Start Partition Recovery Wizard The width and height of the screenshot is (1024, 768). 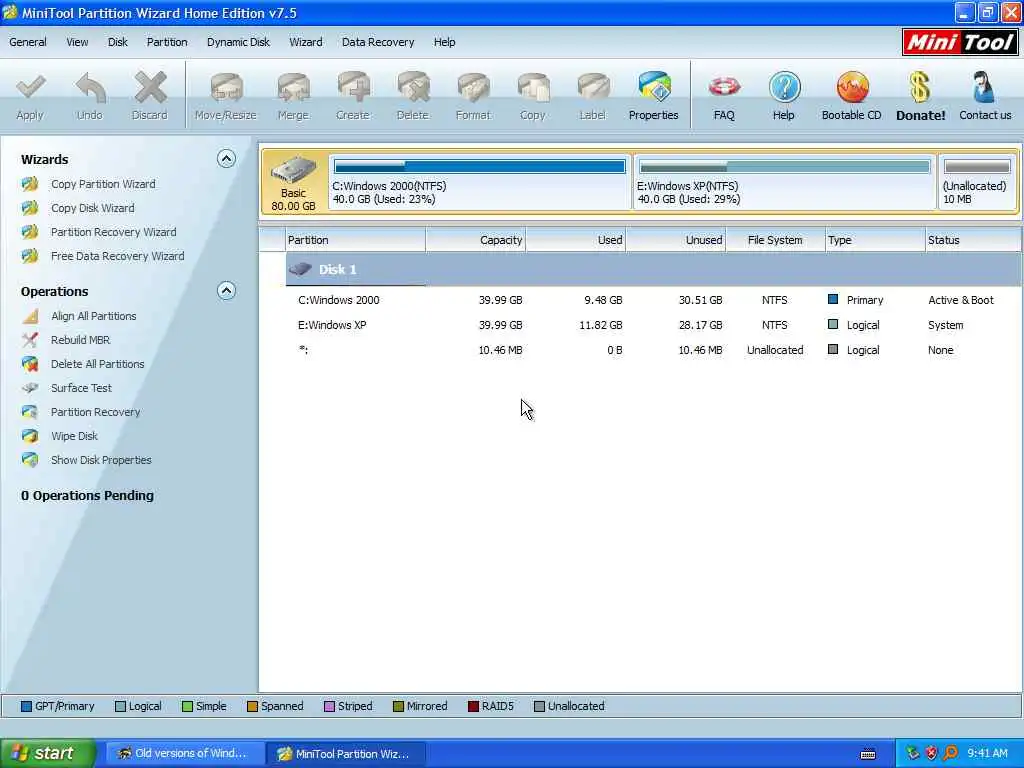coord(114,232)
